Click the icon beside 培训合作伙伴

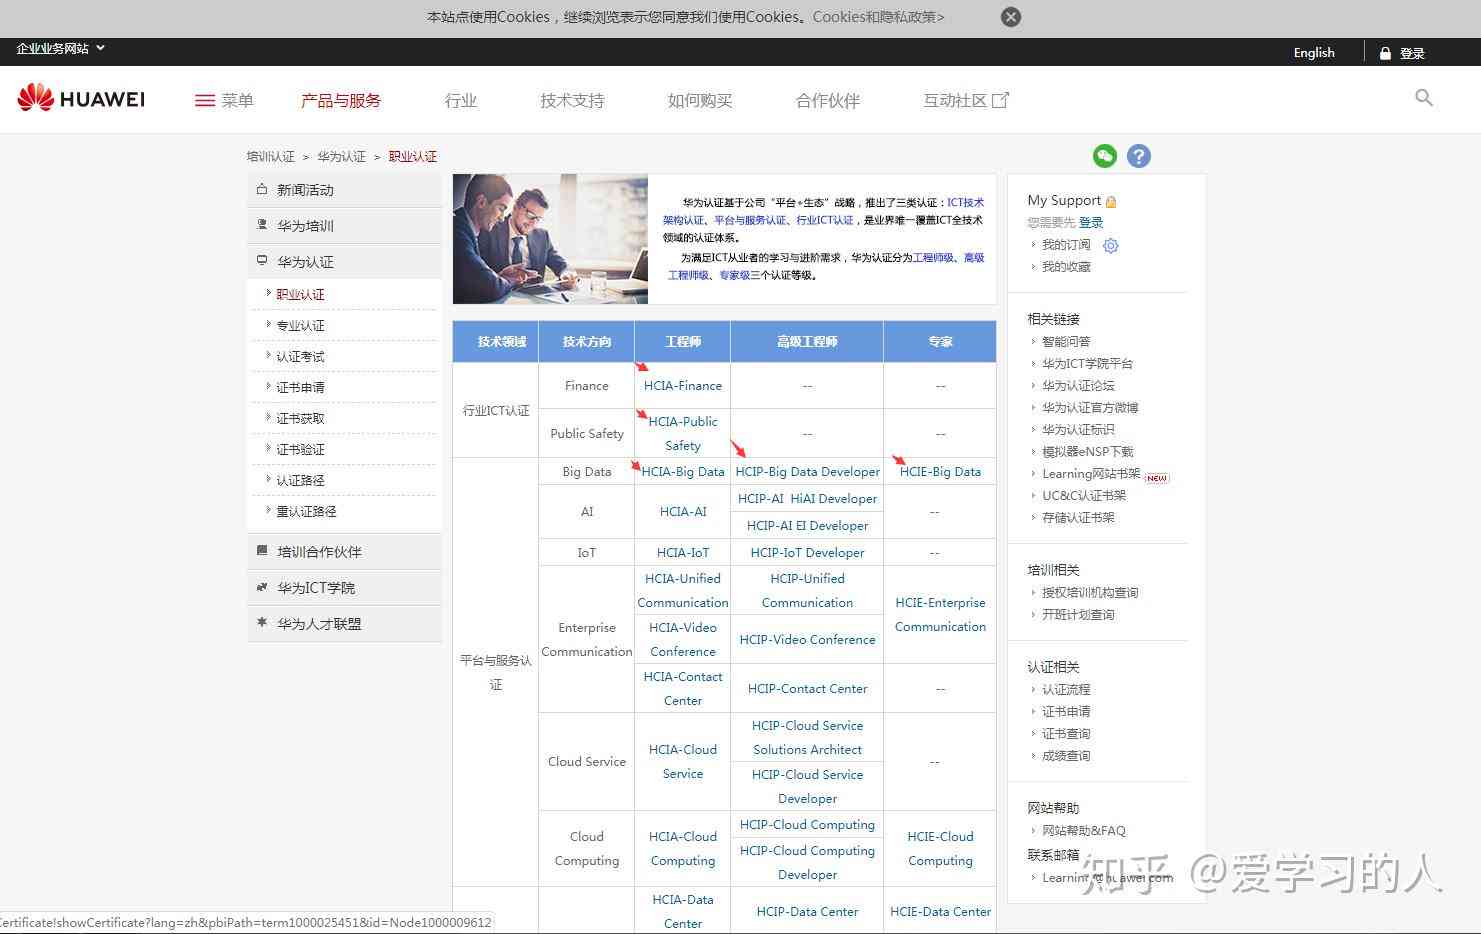point(262,551)
